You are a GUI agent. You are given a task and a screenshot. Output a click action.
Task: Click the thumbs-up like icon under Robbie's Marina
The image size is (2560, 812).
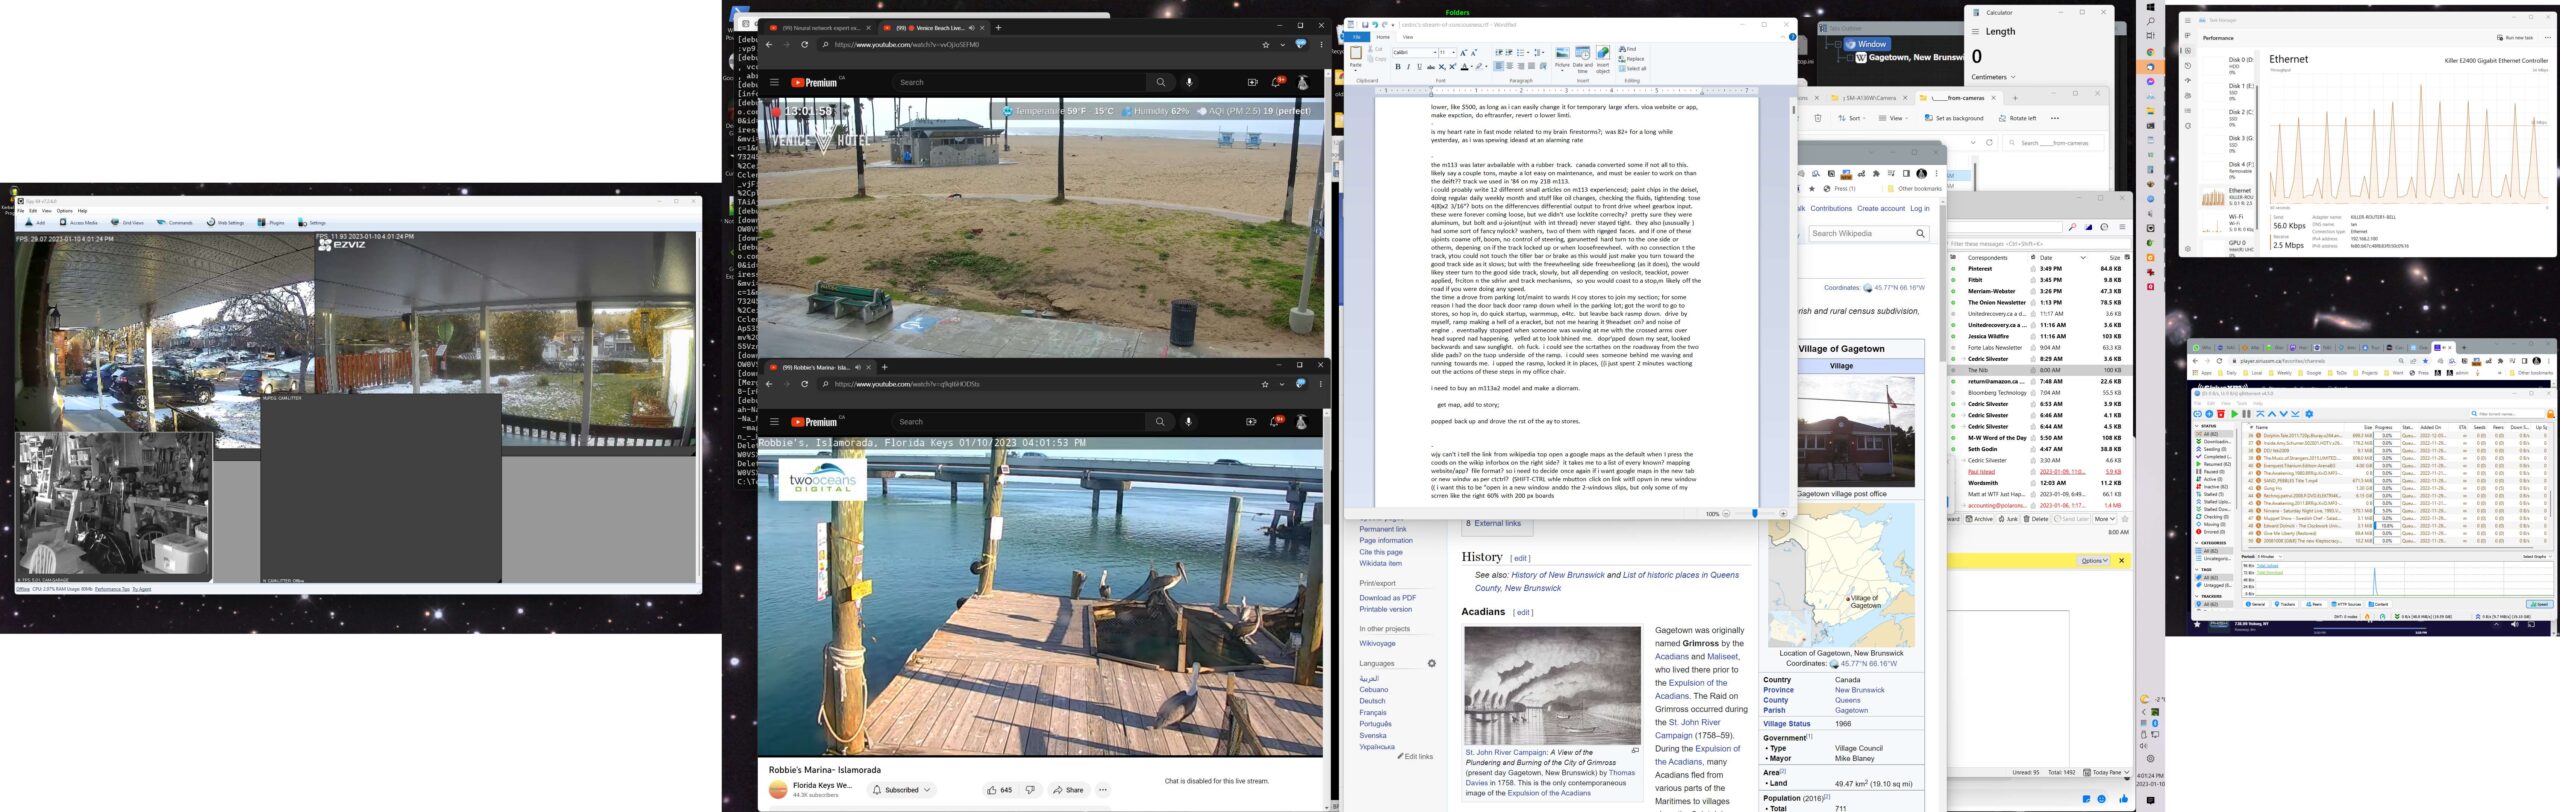coord(991,790)
